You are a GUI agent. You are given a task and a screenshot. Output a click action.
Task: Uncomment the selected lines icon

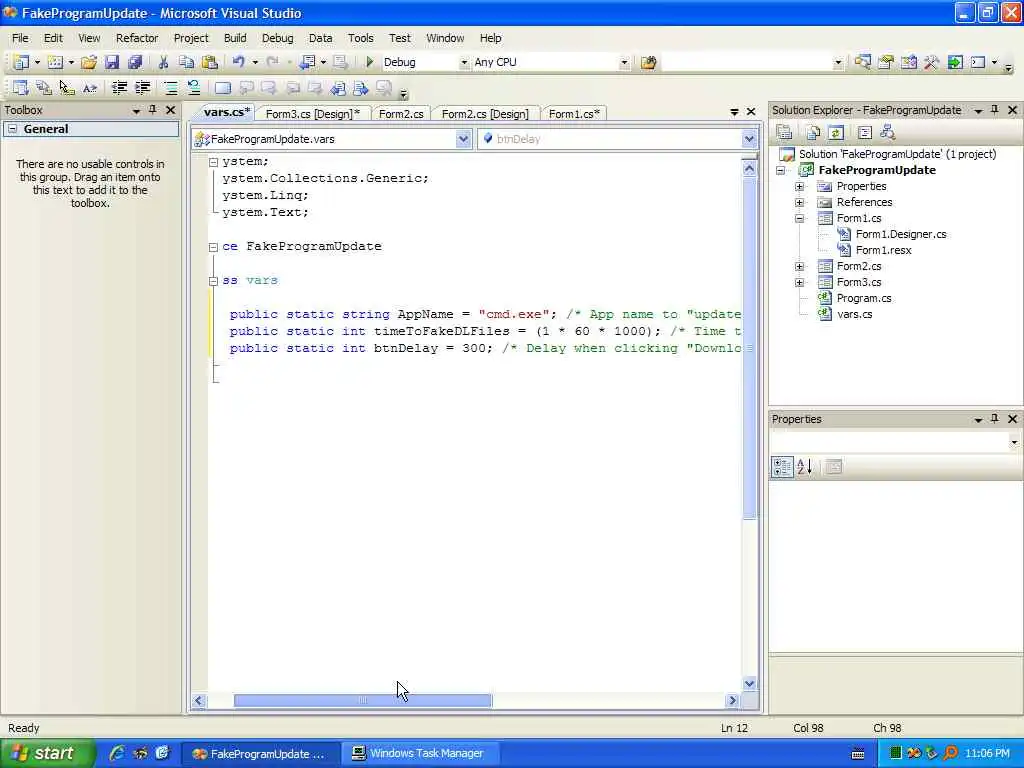click(194, 88)
